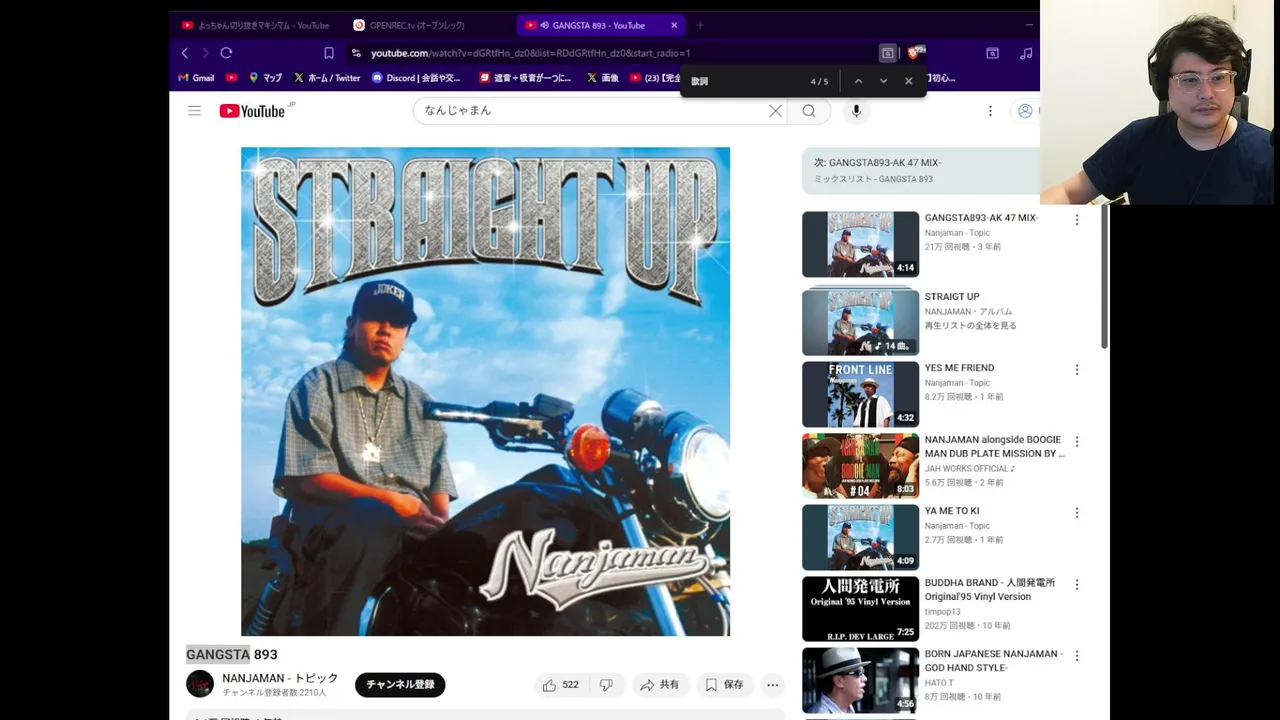Submit search with magnifier button
The height and width of the screenshot is (720, 1280).
(x=809, y=111)
